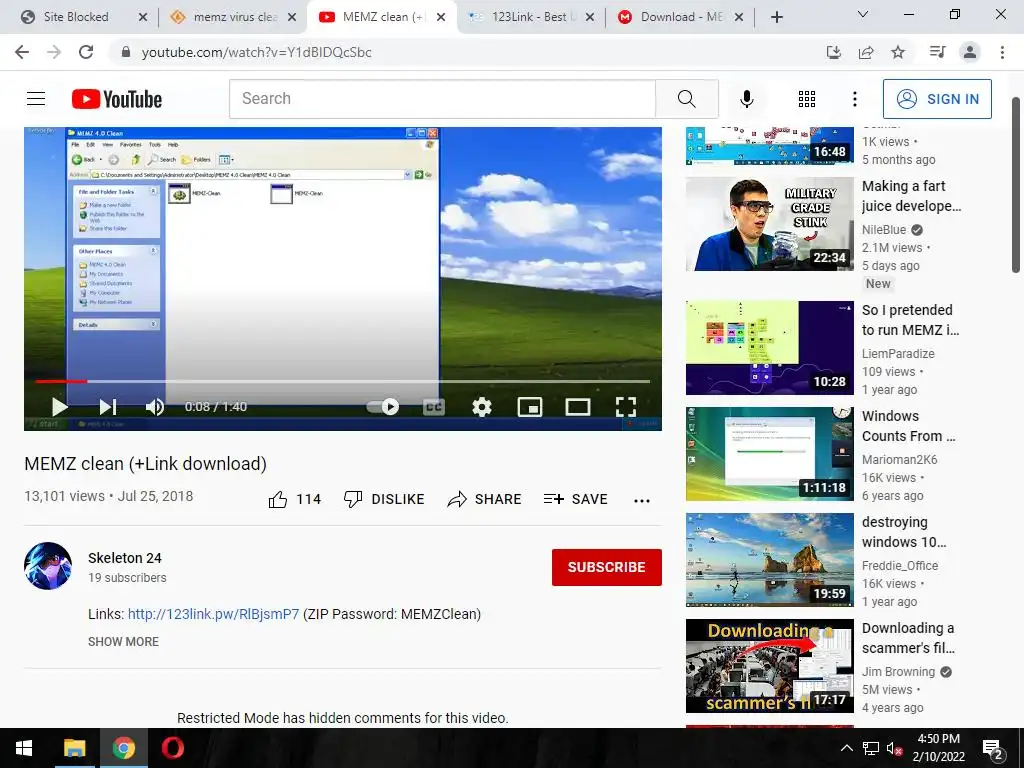This screenshot has width=1024, height=768.
Task: Open a new browser tab
Action: pyautogui.click(x=776, y=18)
